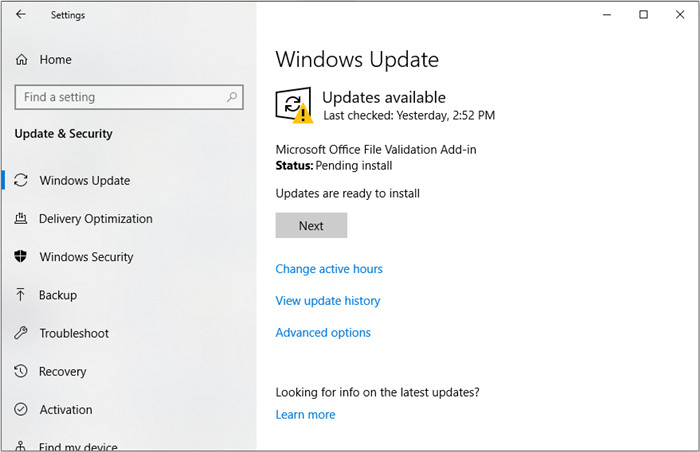Click the Update & Security heading
Viewport: 700px width, 452px height.
coord(63,134)
